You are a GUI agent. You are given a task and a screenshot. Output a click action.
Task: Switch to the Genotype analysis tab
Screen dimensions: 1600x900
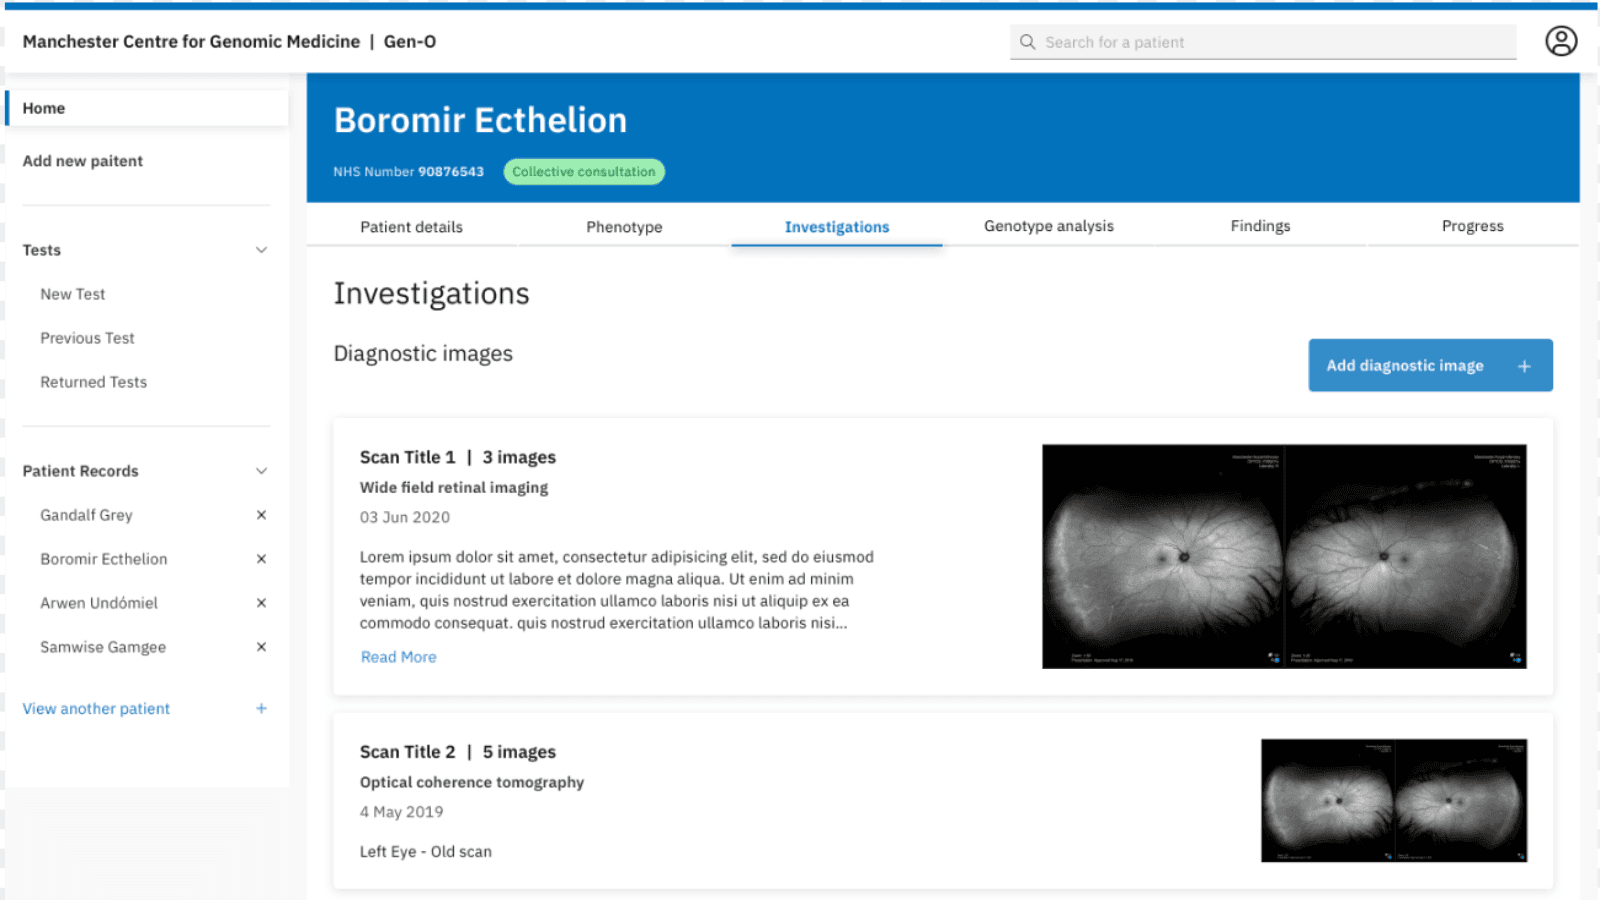pyautogui.click(x=1048, y=226)
